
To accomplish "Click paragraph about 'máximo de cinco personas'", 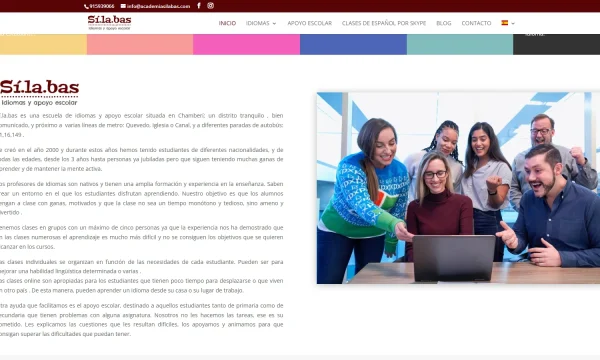I will (x=142, y=237).
